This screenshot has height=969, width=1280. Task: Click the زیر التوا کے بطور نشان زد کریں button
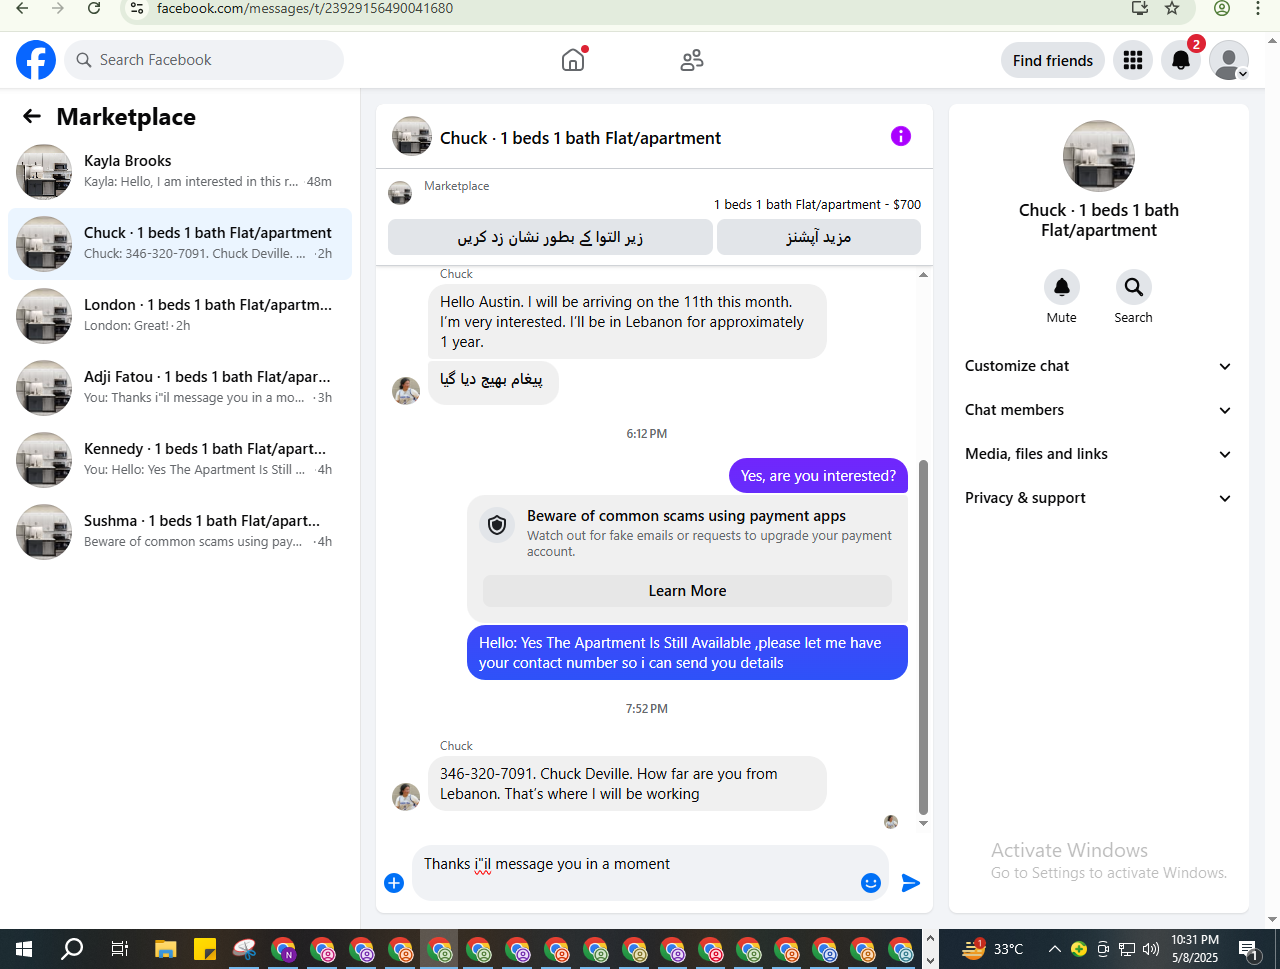550,237
